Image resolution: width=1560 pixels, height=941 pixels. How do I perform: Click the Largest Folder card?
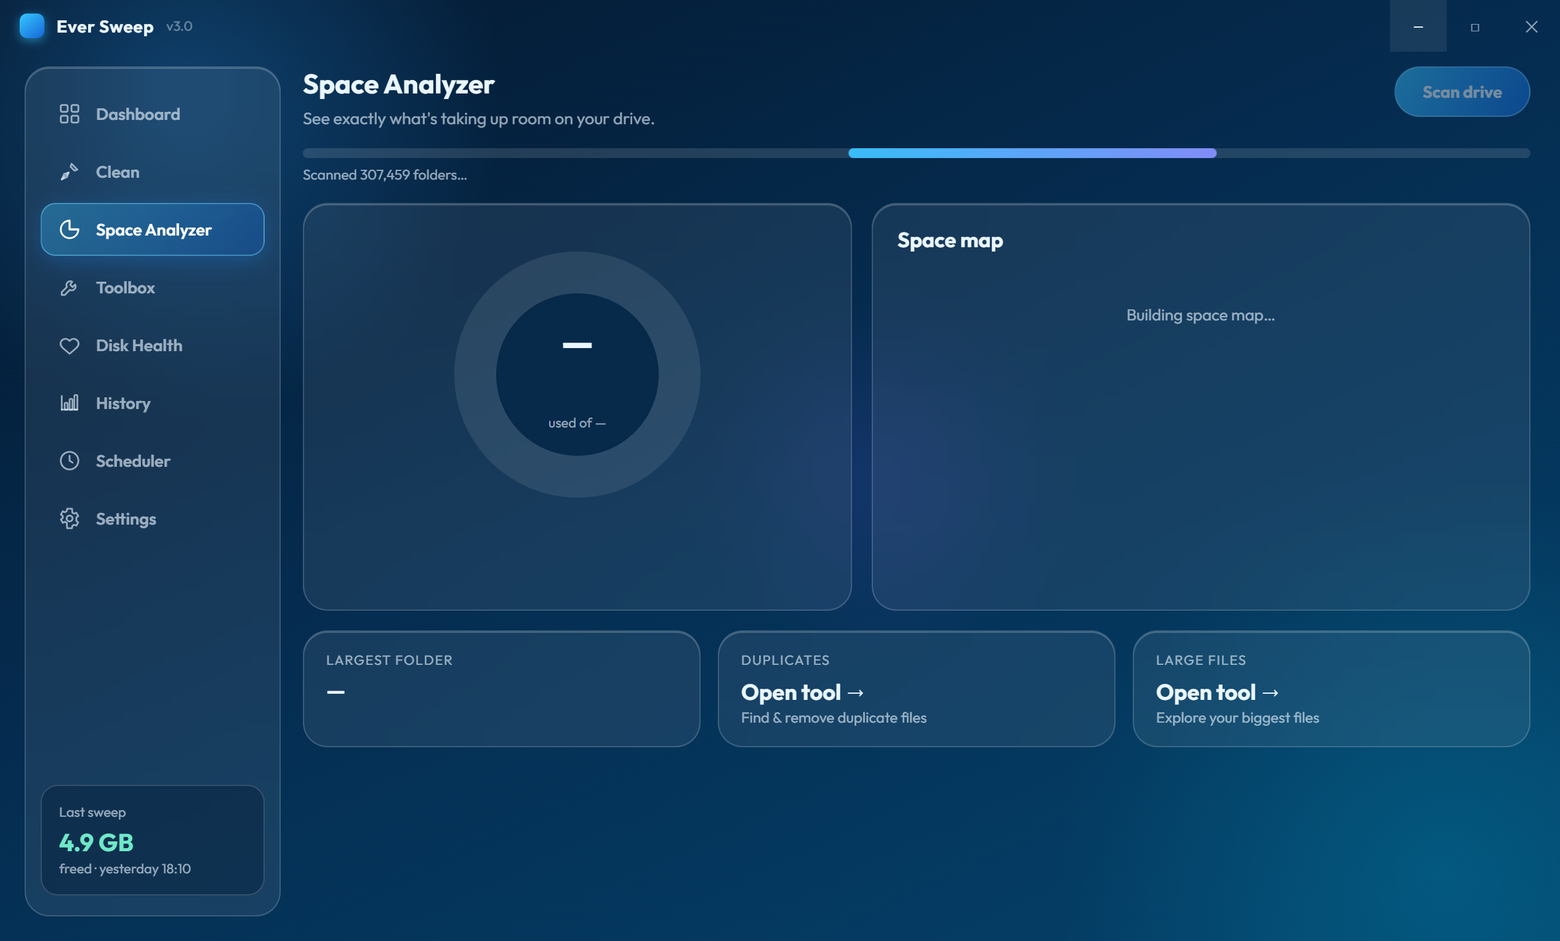coord(501,689)
